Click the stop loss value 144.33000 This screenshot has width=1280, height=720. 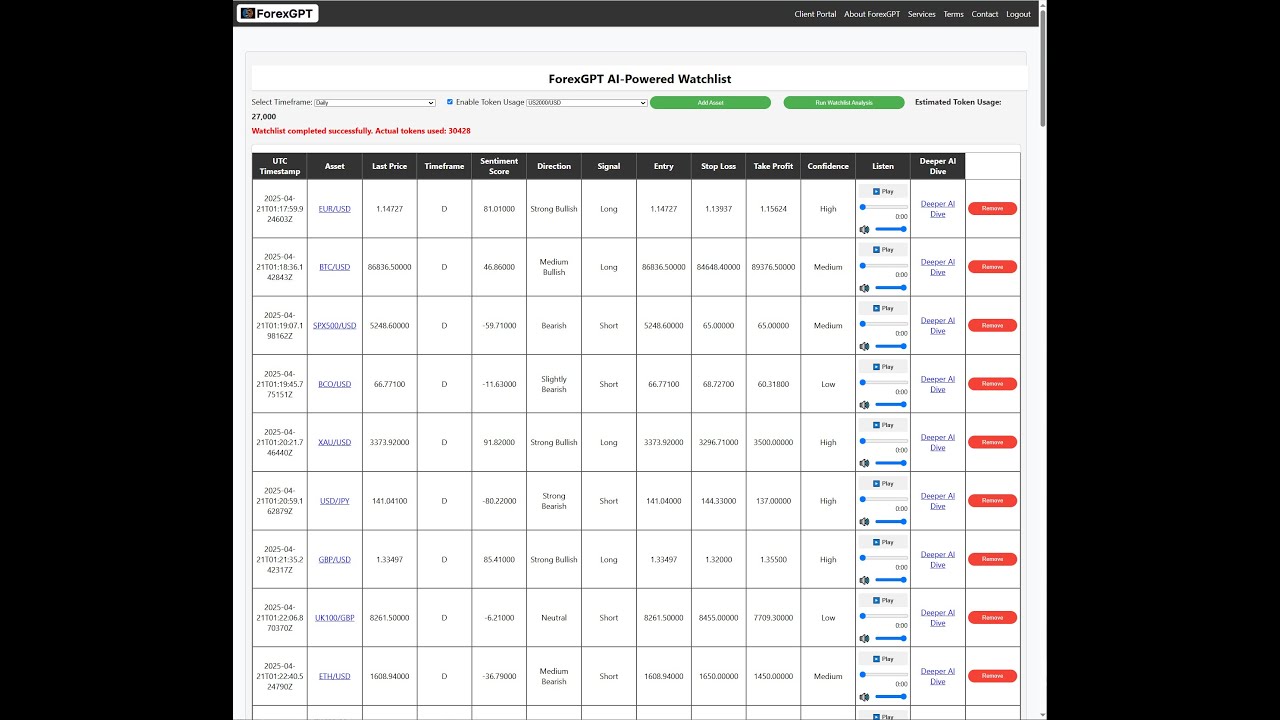718,501
